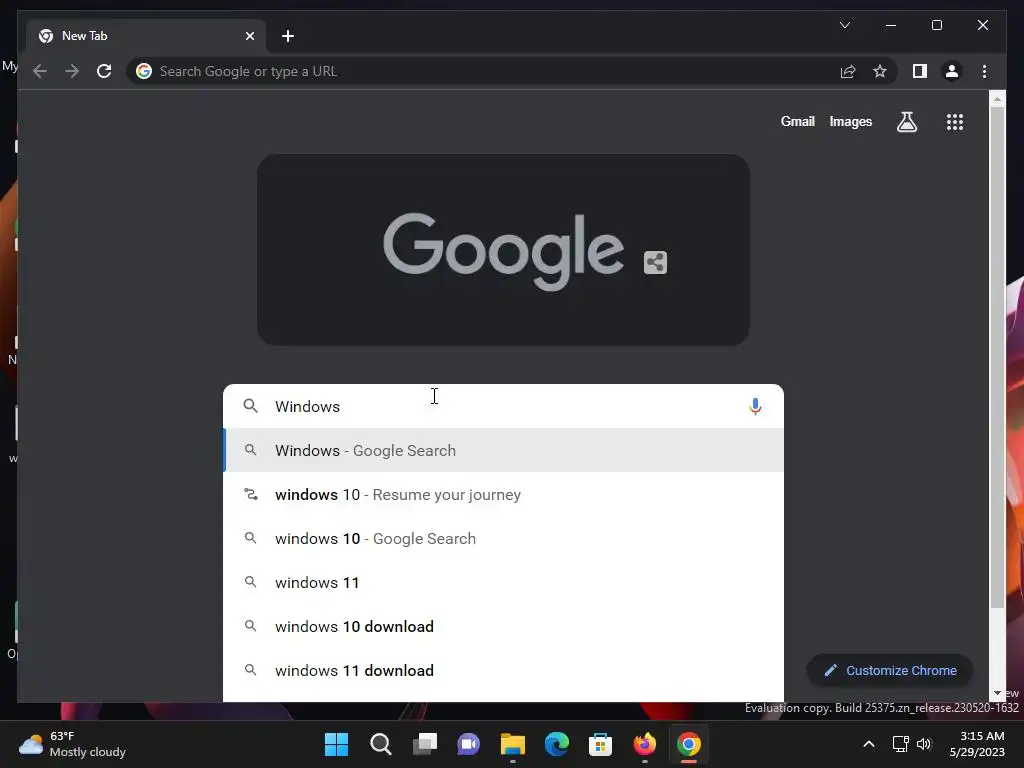The height and width of the screenshot is (768, 1024).
Task: Open network status in system tray
Action: coord(901,744)
